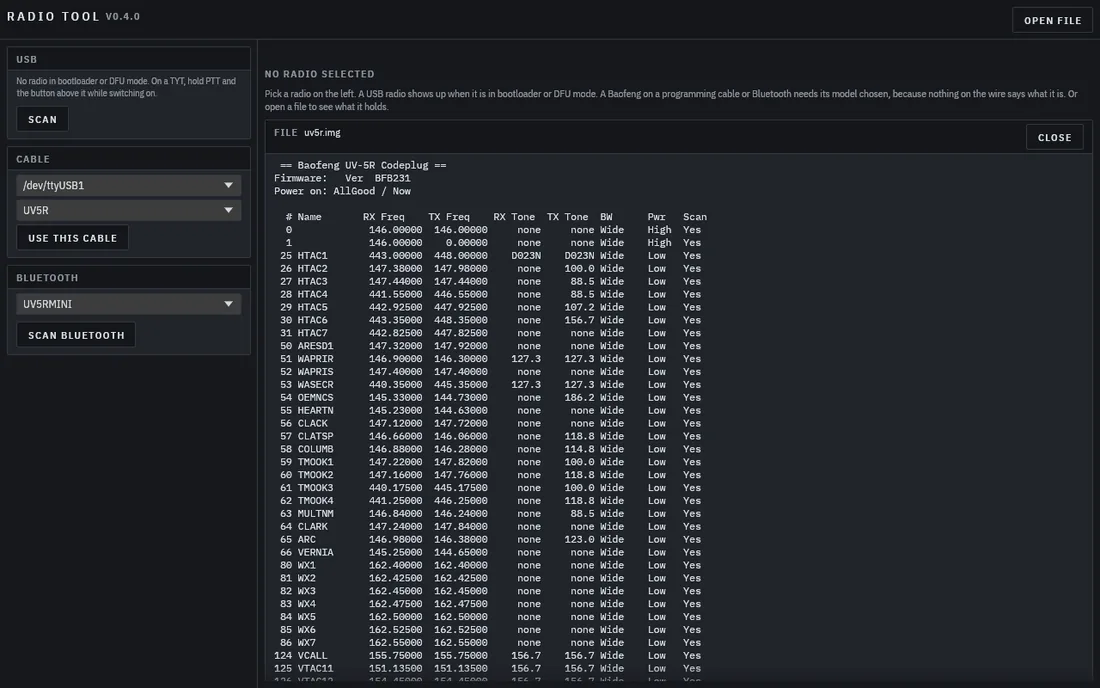Select channel 64 CLARK row

click(490, 527)
